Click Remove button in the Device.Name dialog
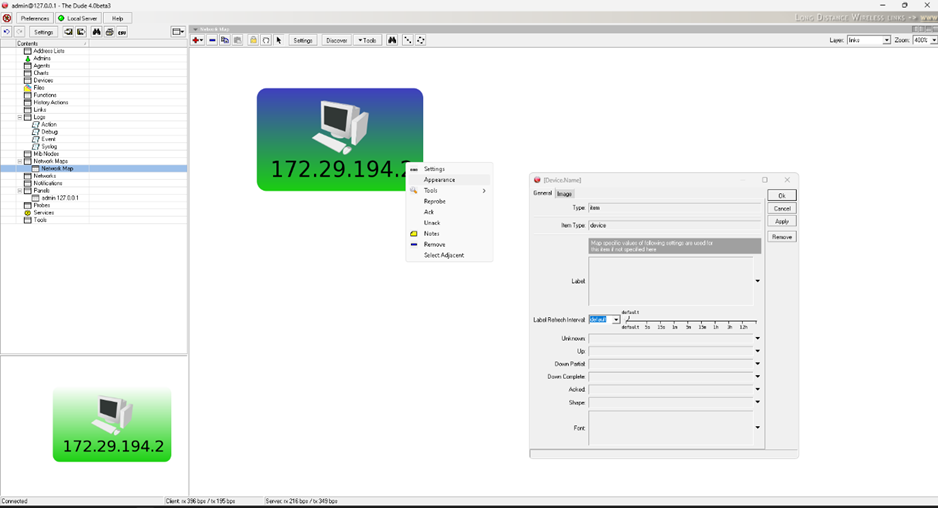 [x=781, y=237]
